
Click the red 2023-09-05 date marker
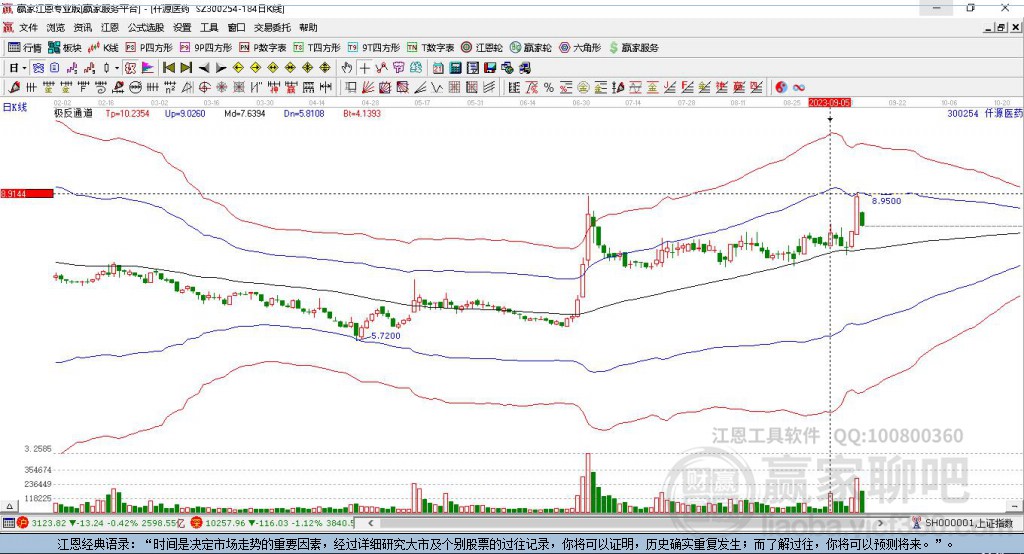(x=829, y=103)
